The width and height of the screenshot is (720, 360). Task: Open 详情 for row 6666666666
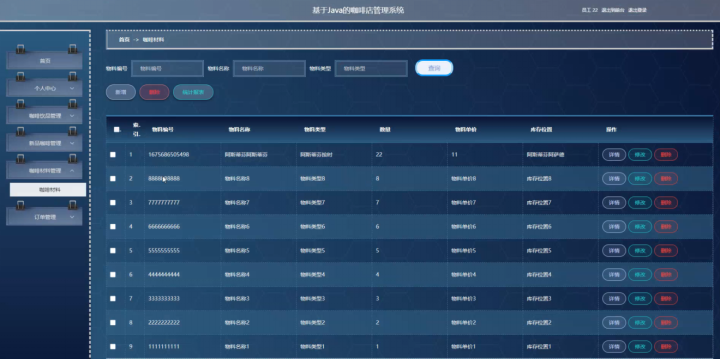tap(614, 226)
